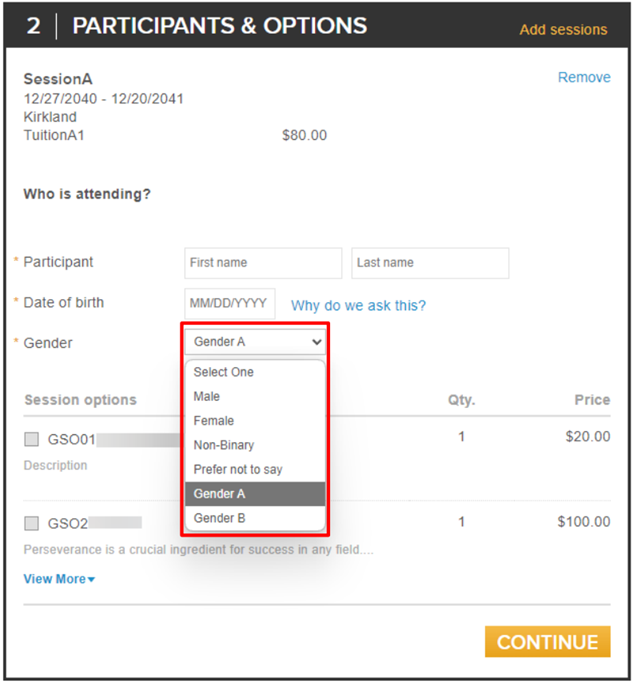Focus the Last name input field
Image resolution: width=633 pixels, height=683 pixels.
point(430,263)
